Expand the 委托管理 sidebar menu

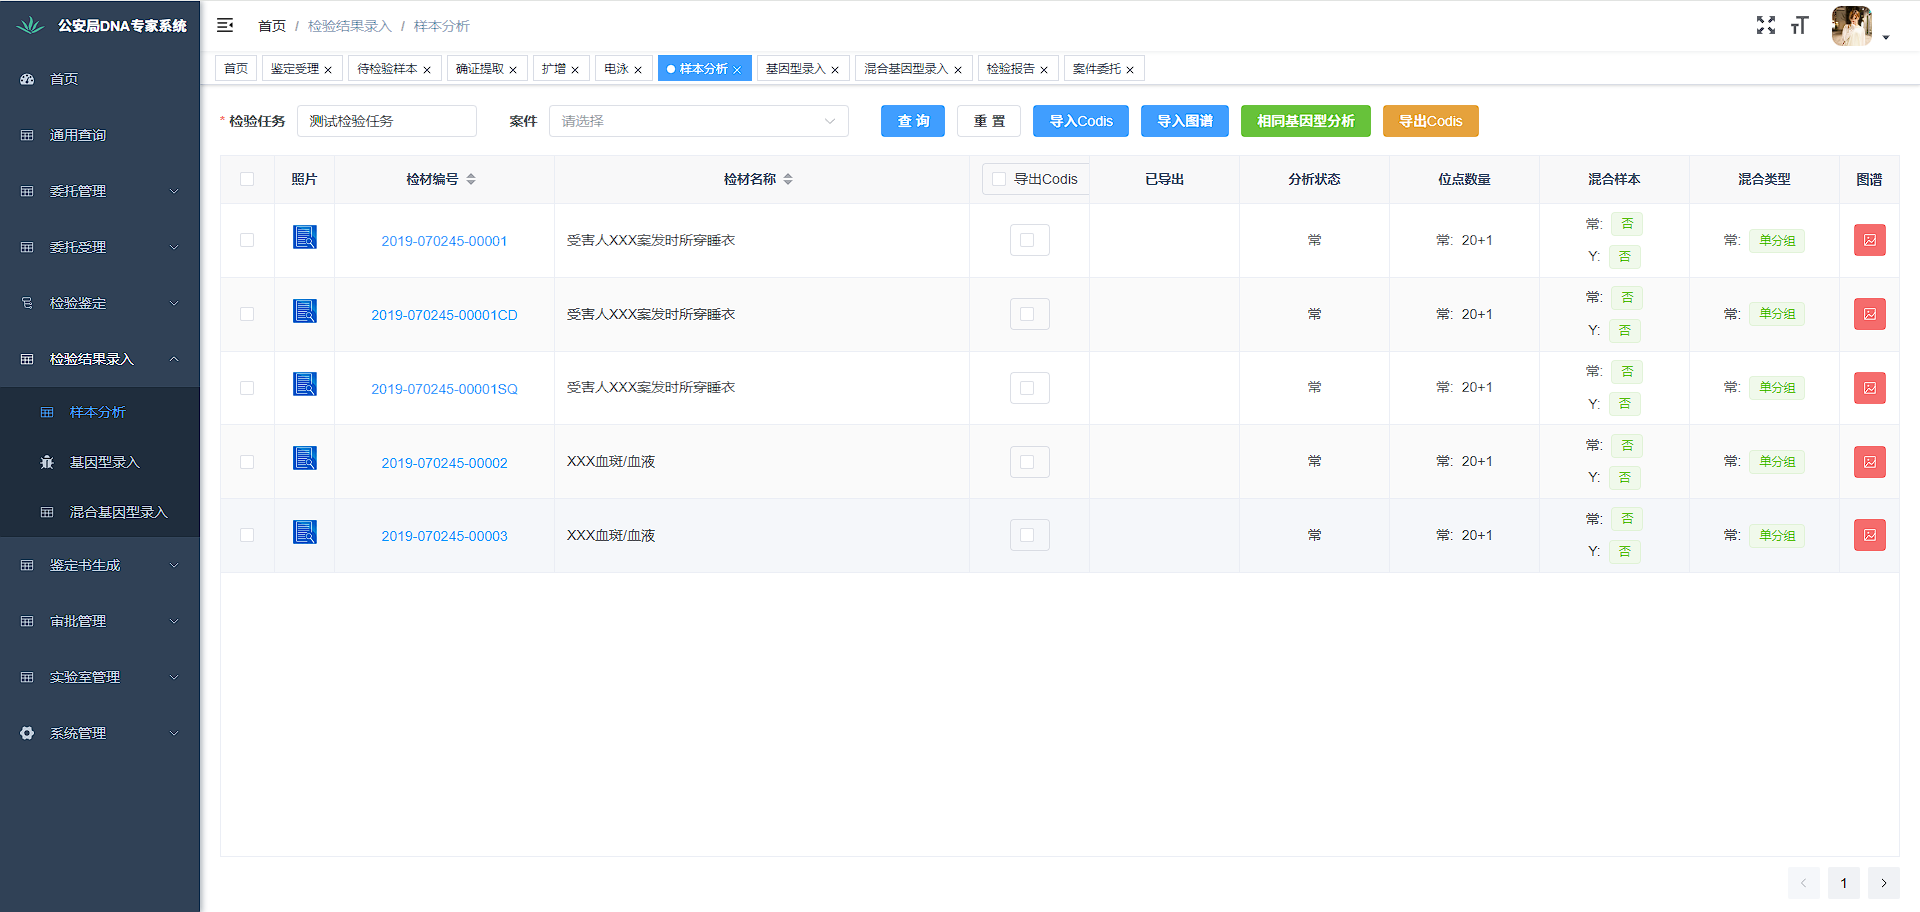(100, 191)
